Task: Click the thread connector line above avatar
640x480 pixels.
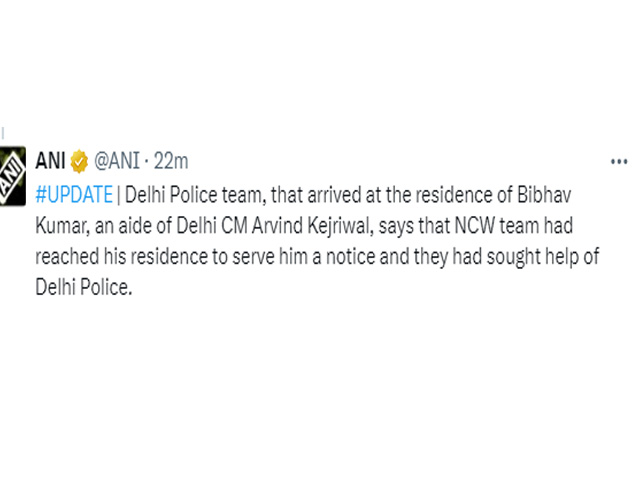Action: coord(3,133)
